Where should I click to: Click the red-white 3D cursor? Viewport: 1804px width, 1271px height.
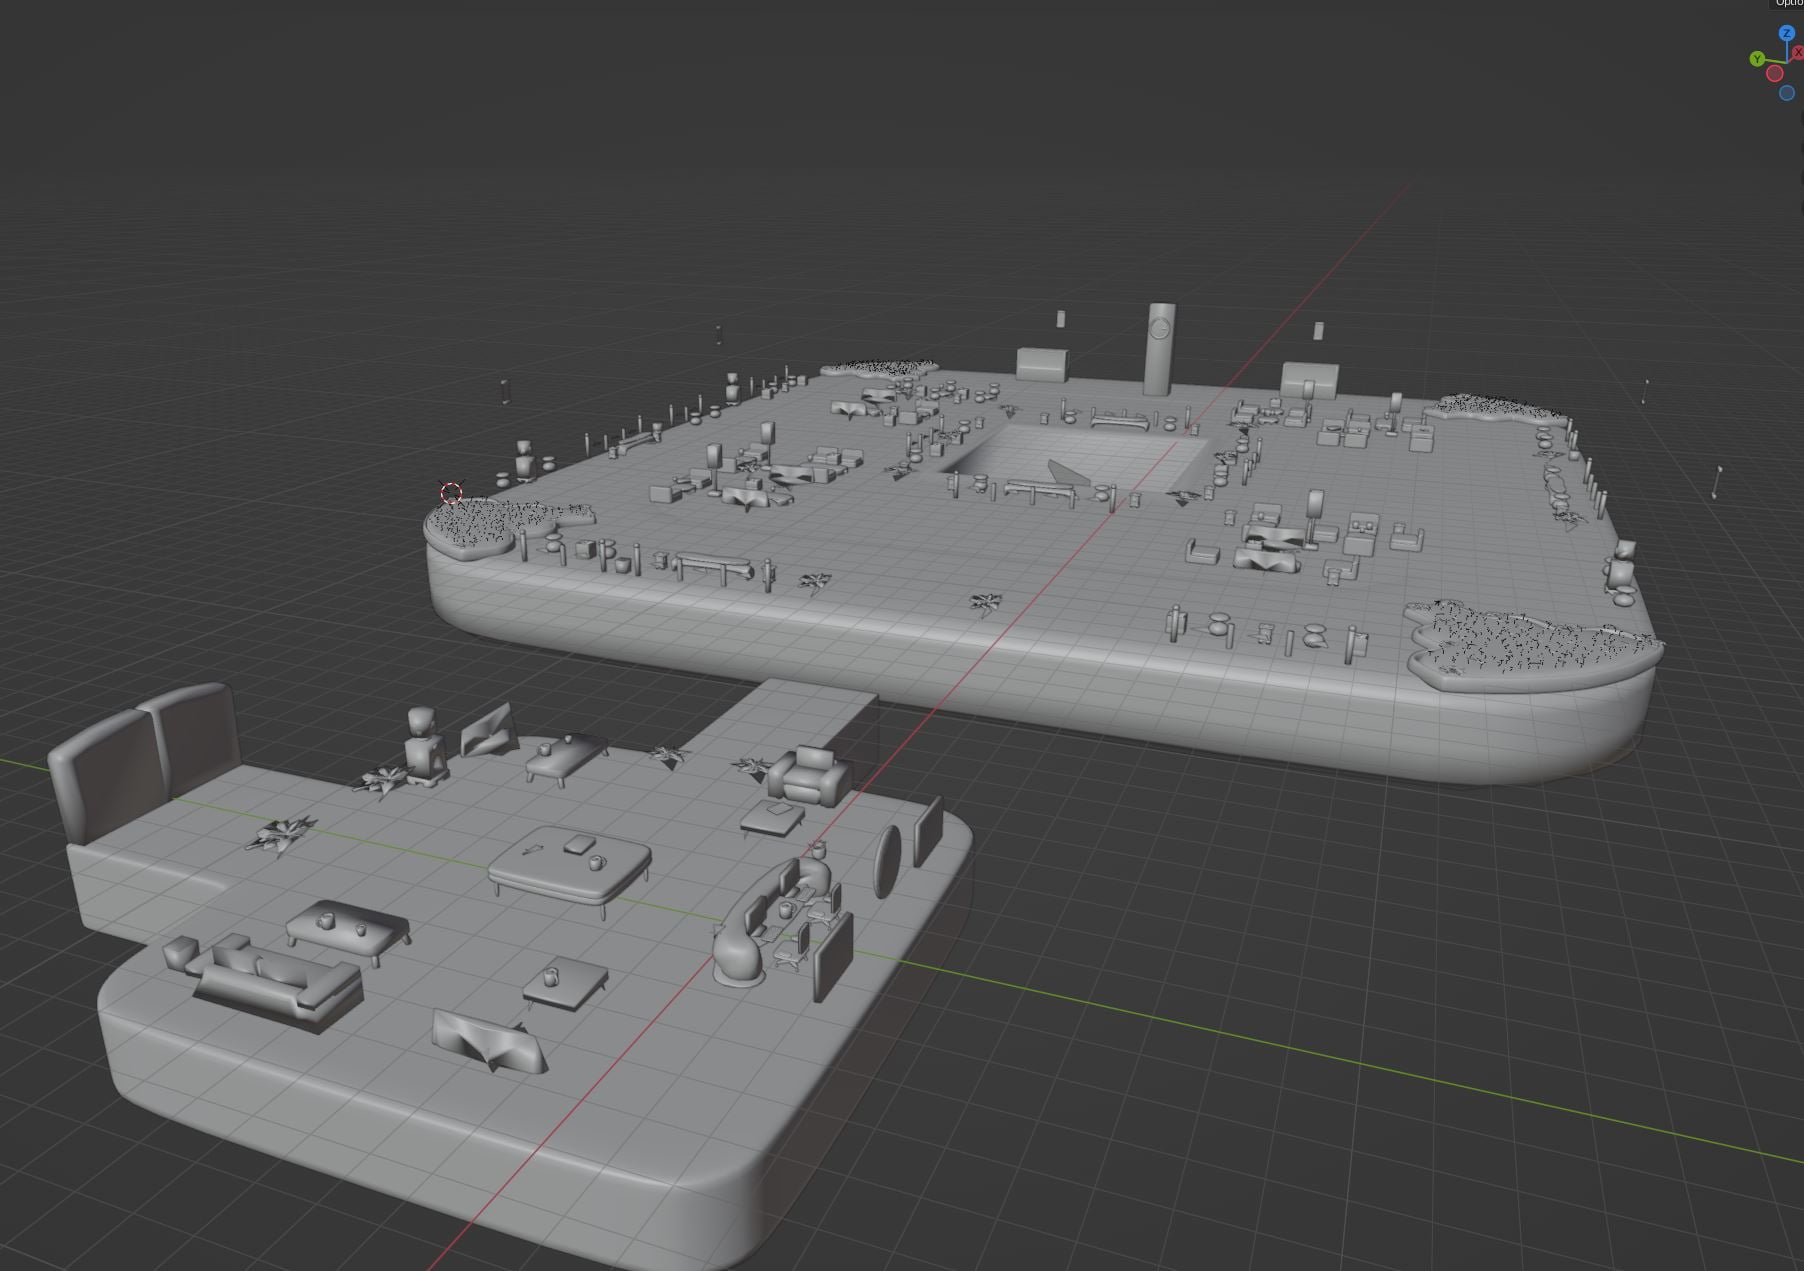pos(451,492)
